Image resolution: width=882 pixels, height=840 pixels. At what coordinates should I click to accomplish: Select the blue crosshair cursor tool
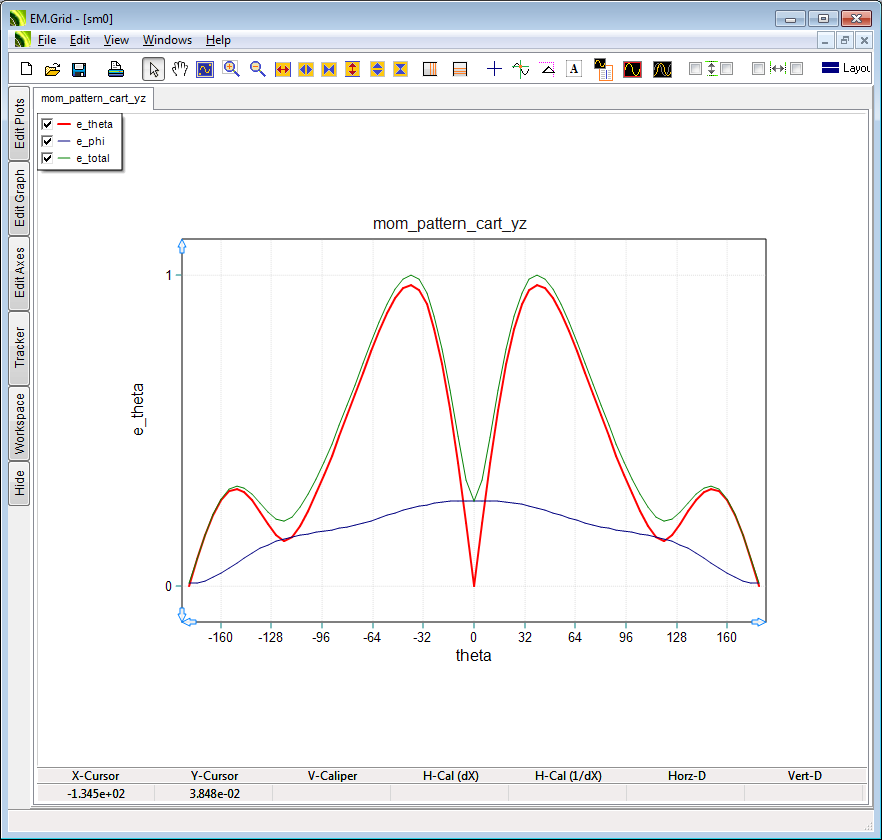tap(494, 69)
